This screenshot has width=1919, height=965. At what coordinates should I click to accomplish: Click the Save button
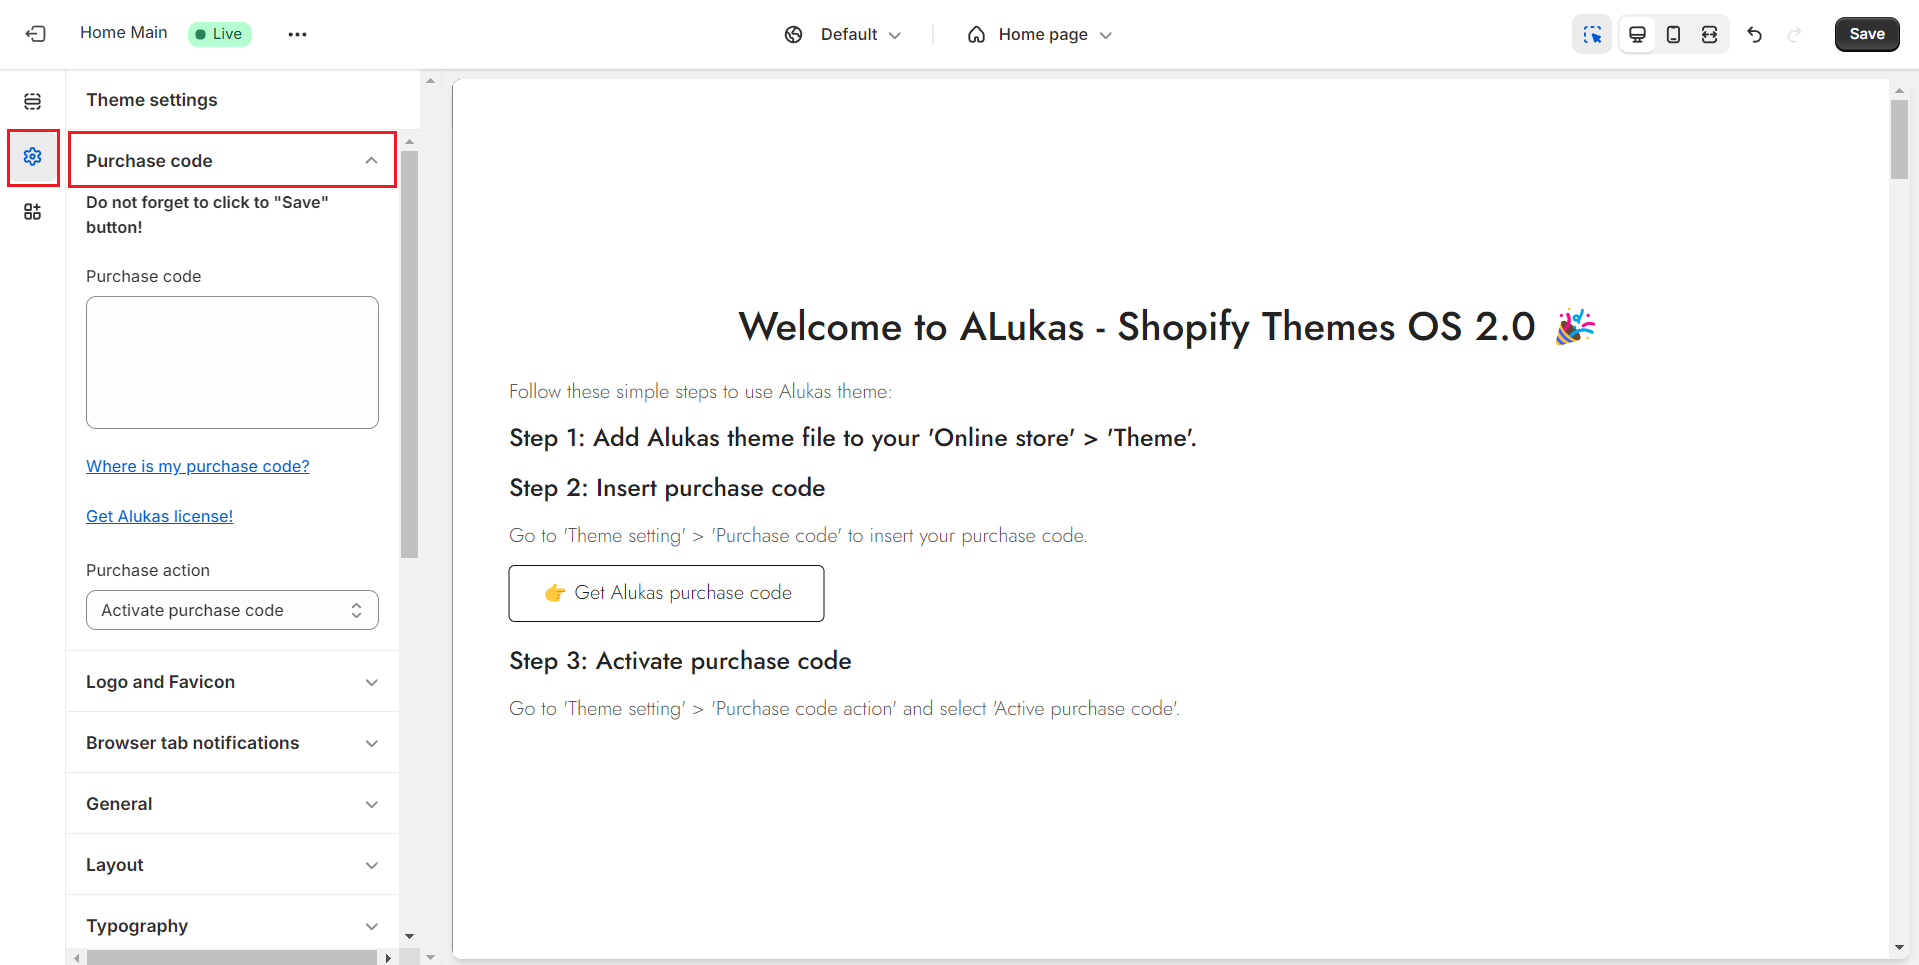click(1866, 34)
